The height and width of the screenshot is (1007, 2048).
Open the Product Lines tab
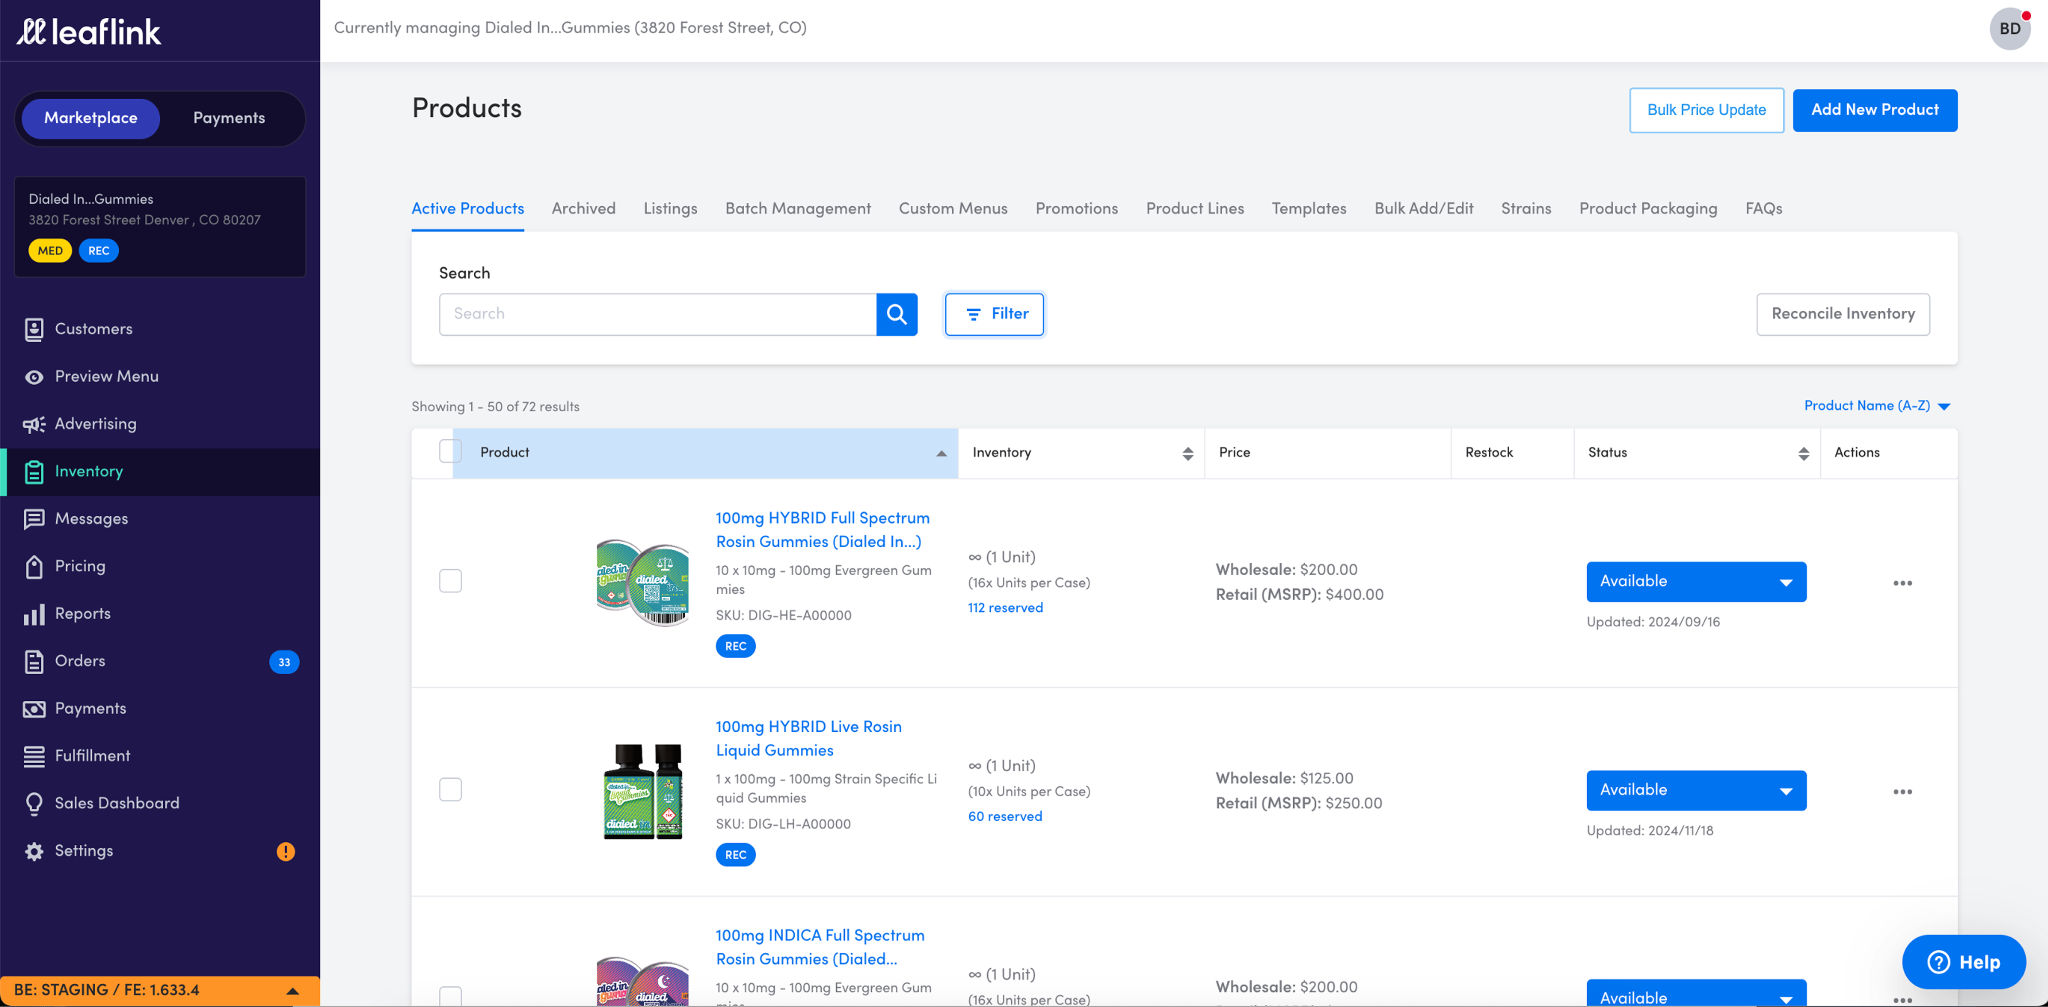(1195, 209)
